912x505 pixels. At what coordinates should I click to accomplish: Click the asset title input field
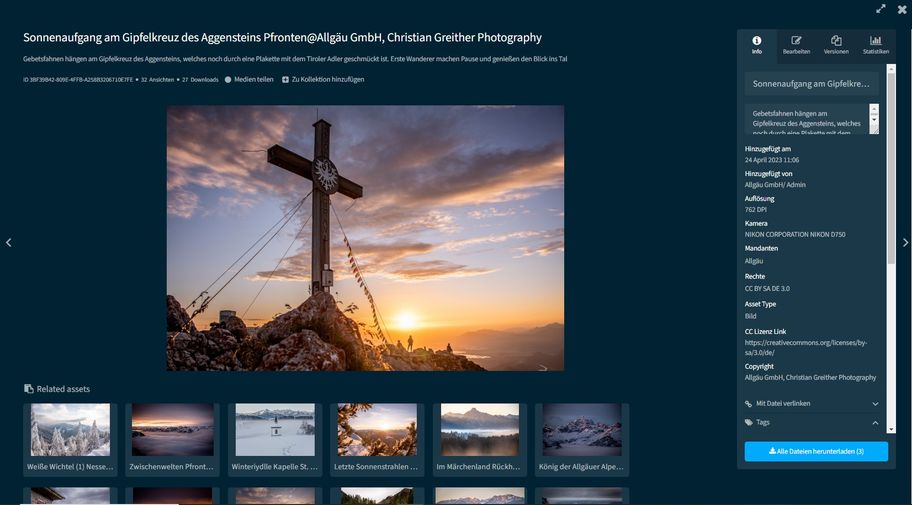click(811, 84)
